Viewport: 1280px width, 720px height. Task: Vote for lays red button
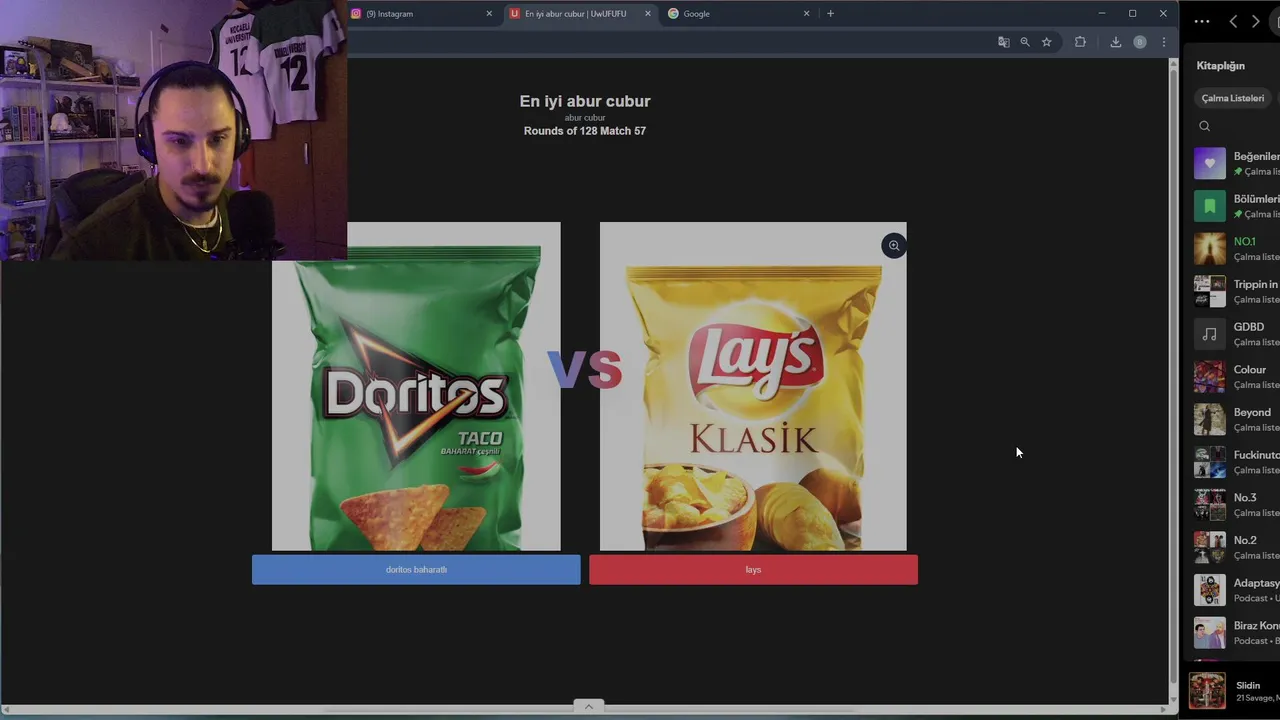753,570
